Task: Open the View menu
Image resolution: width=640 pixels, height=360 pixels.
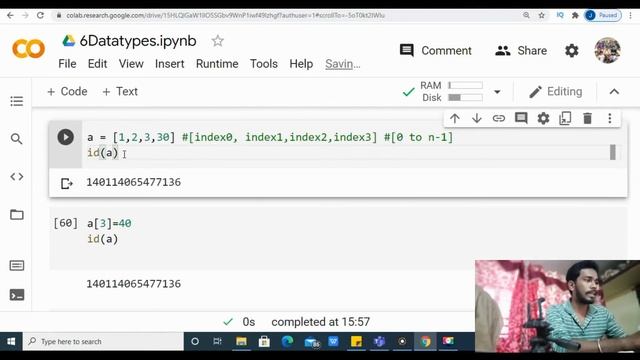Action: [131, 64]
